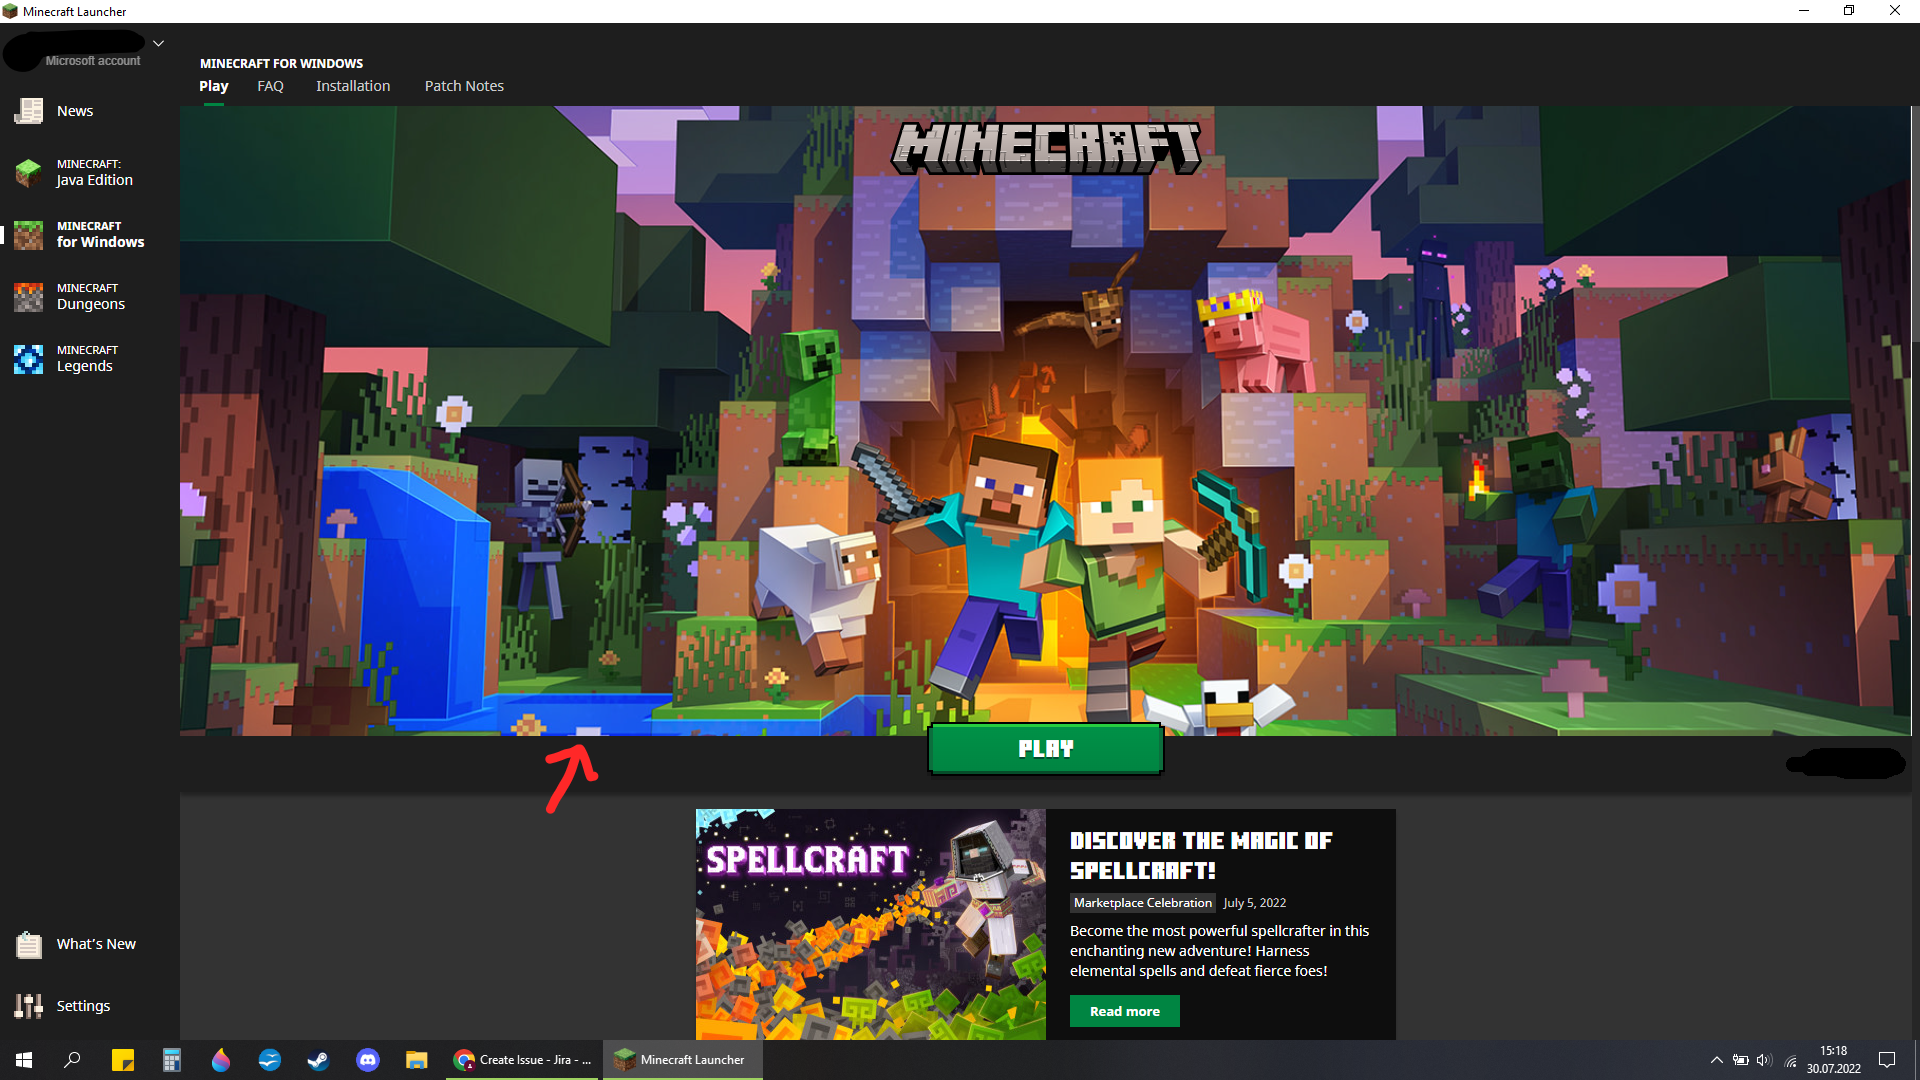Image resolution: width=1920 pixels, height=1080 pixels.
Task: Open Discord from the taskbar
Action: 368,1060
